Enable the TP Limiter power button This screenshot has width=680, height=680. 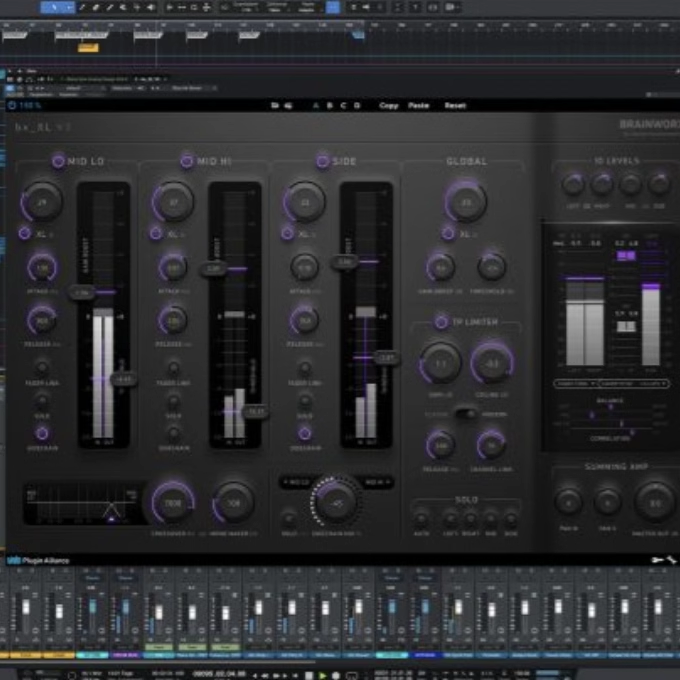pos(441,322)
